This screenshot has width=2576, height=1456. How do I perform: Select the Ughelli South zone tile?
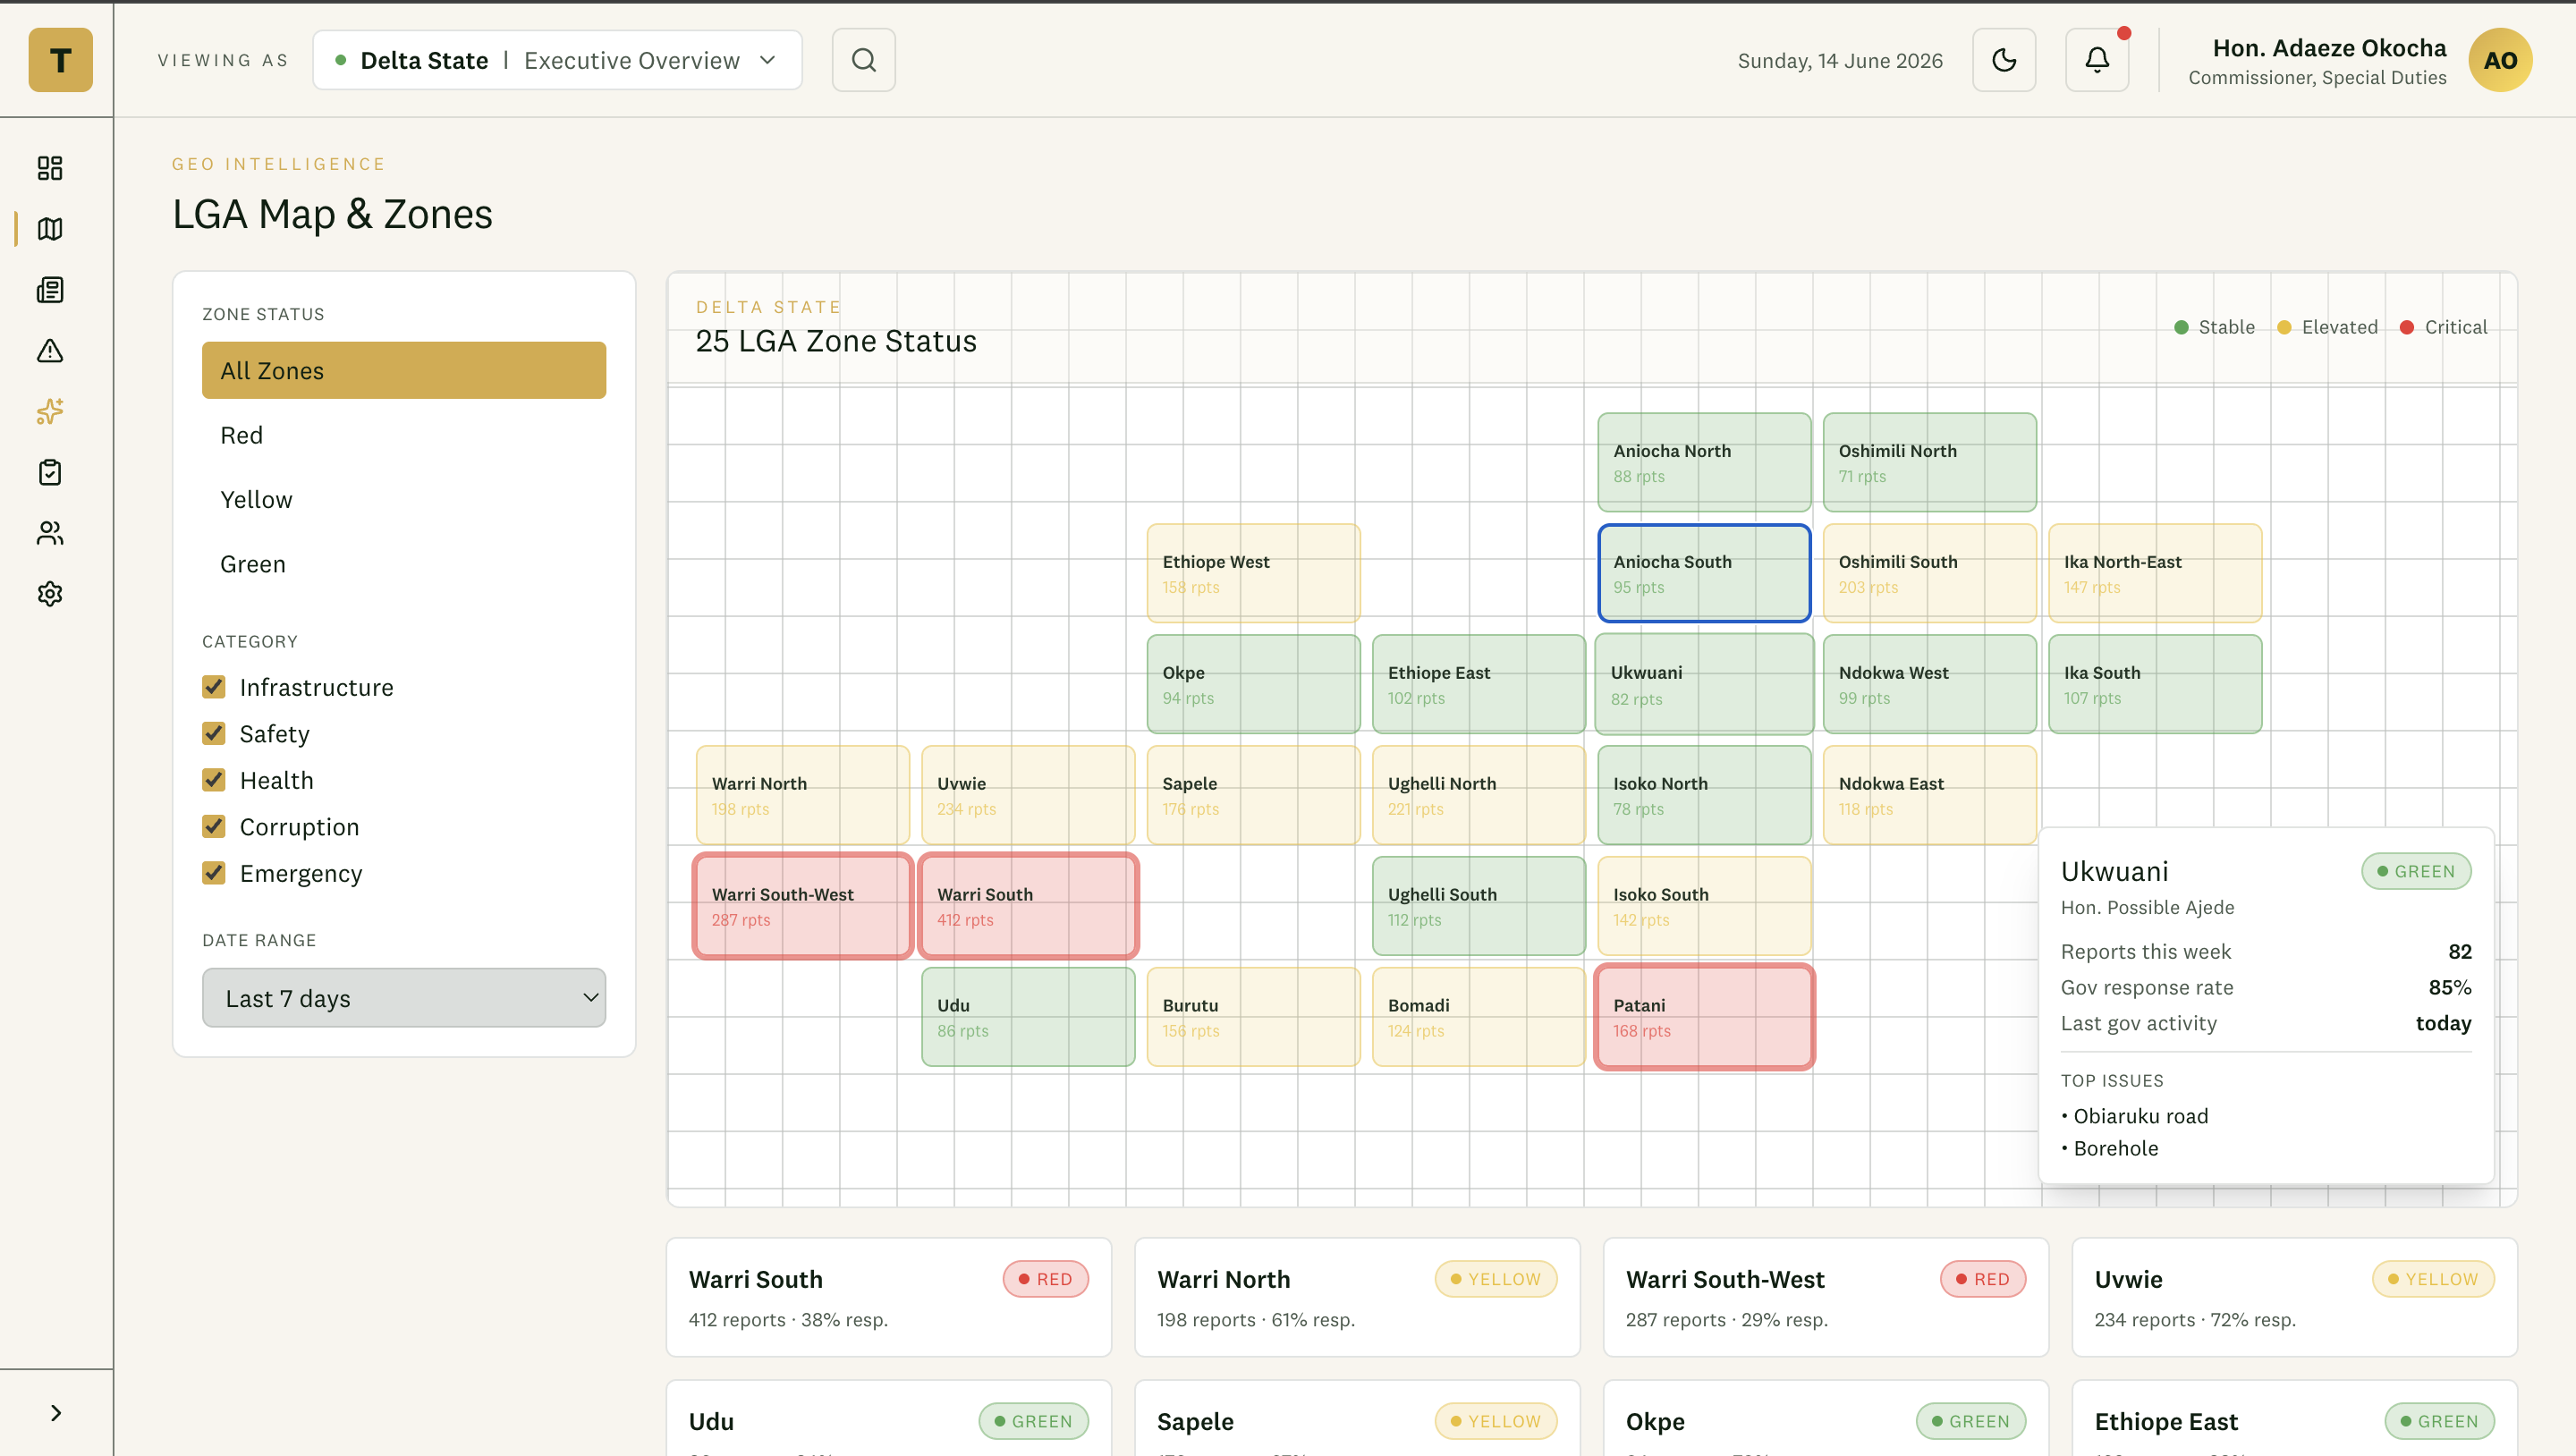(1478, 906)
